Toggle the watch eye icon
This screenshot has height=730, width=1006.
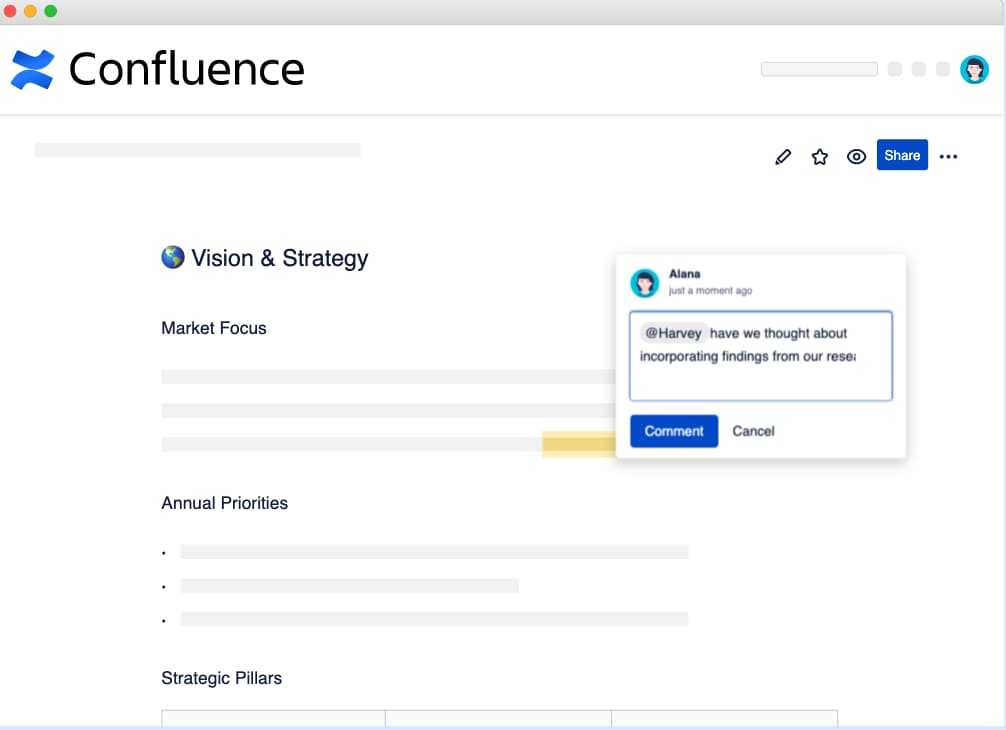click(x=856, y=157)
